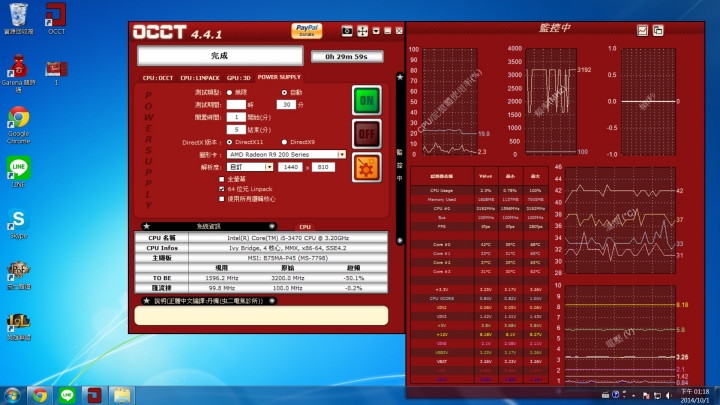This screenshot has width=720, height=405.
Task: Click the idle end field showing 5
Action: [236, 129]
